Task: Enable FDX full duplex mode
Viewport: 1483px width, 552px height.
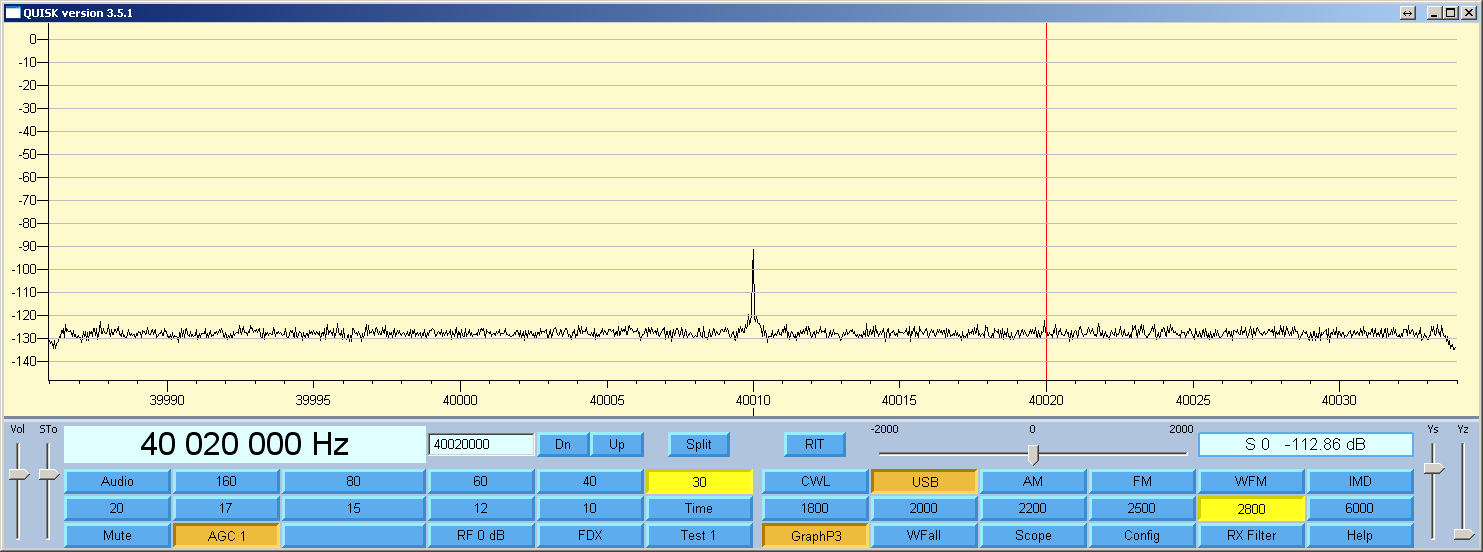Action: (590, 535)
